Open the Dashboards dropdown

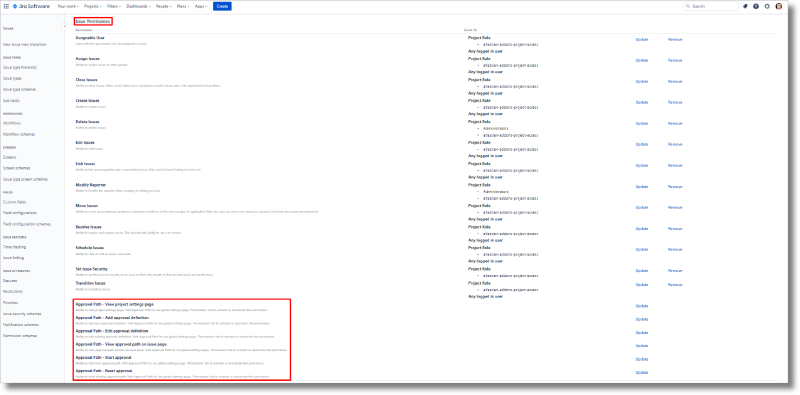click(139, 6)
